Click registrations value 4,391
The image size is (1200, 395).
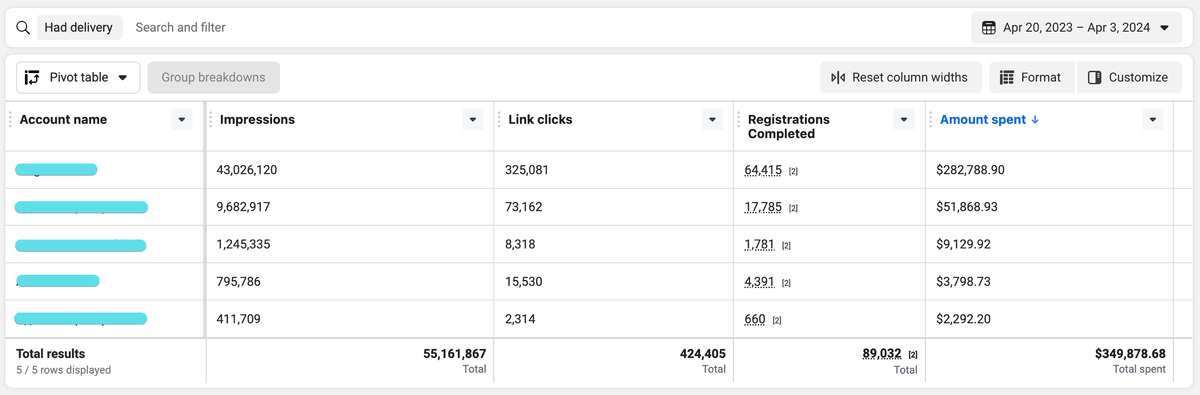760,282
